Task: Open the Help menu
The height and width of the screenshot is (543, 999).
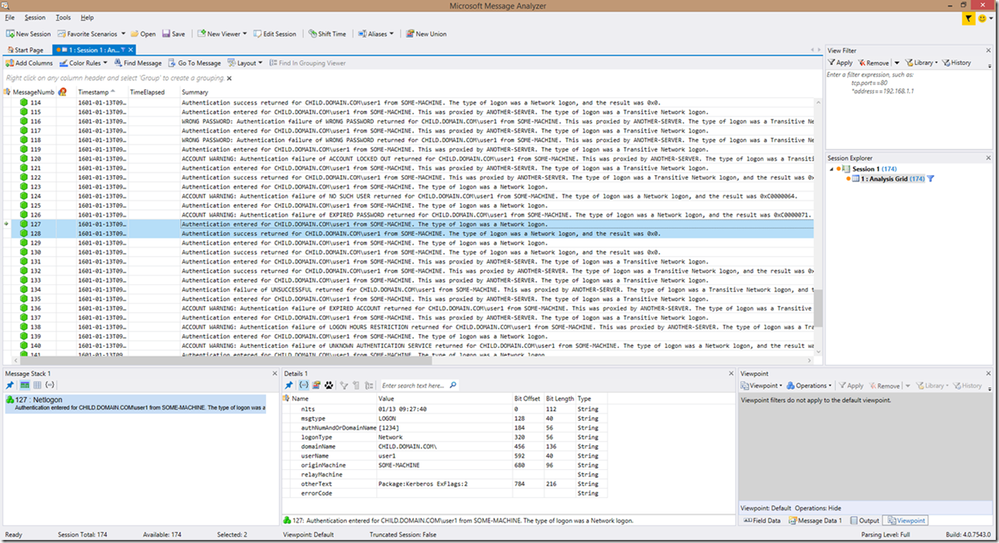Action: pyautogui.click(x=87, y=18)
